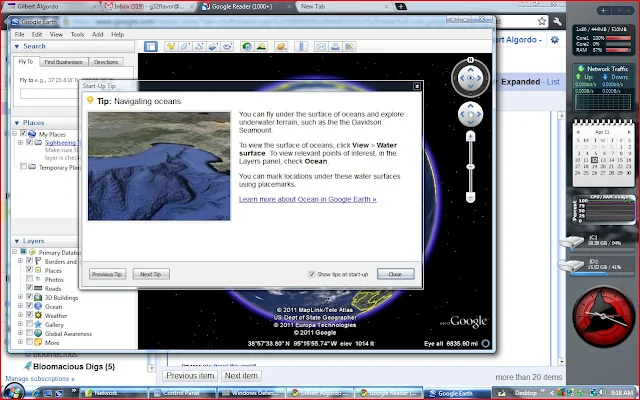Click the Previous Tip button

click(107, 274)
